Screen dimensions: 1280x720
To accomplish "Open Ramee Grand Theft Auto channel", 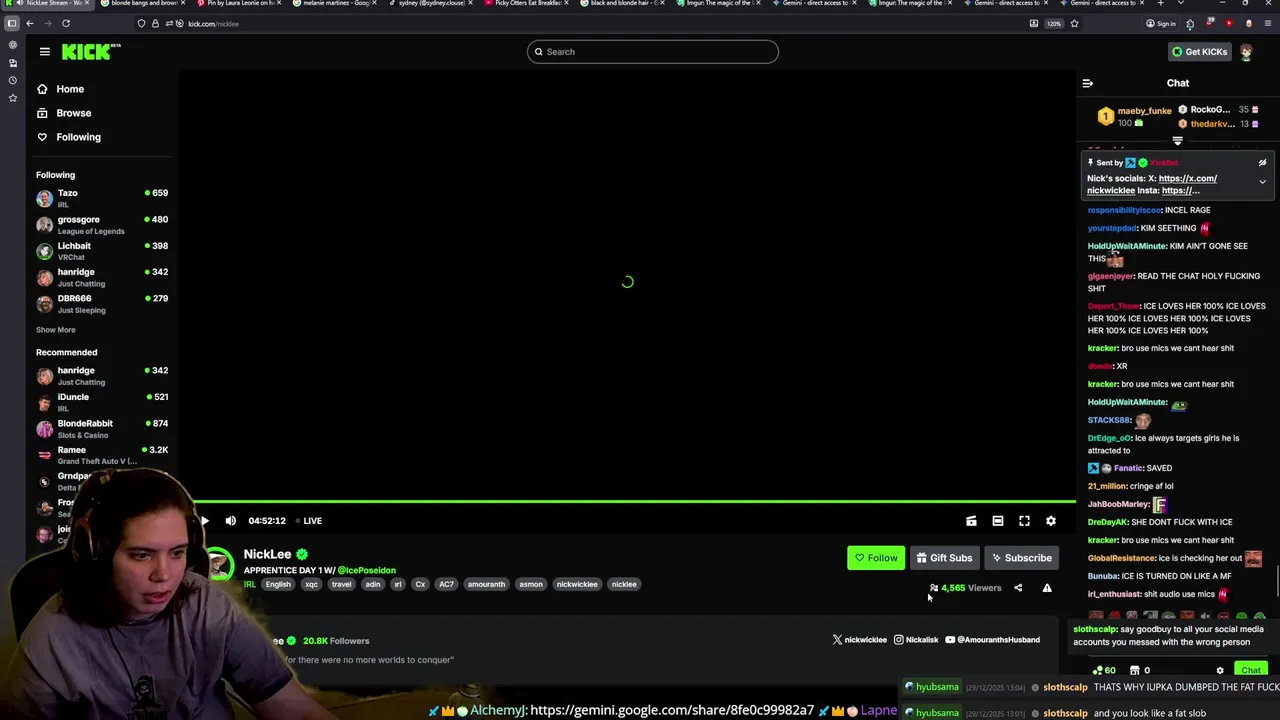I will click(102, 455).
